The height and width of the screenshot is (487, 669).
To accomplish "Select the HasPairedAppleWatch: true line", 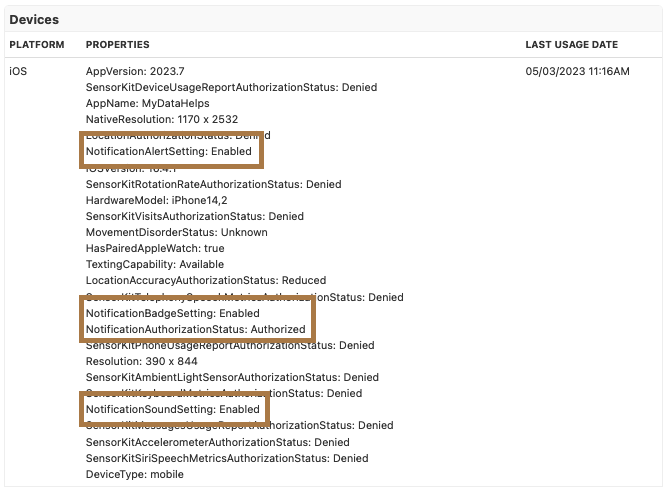I will (x=155, y=248).
